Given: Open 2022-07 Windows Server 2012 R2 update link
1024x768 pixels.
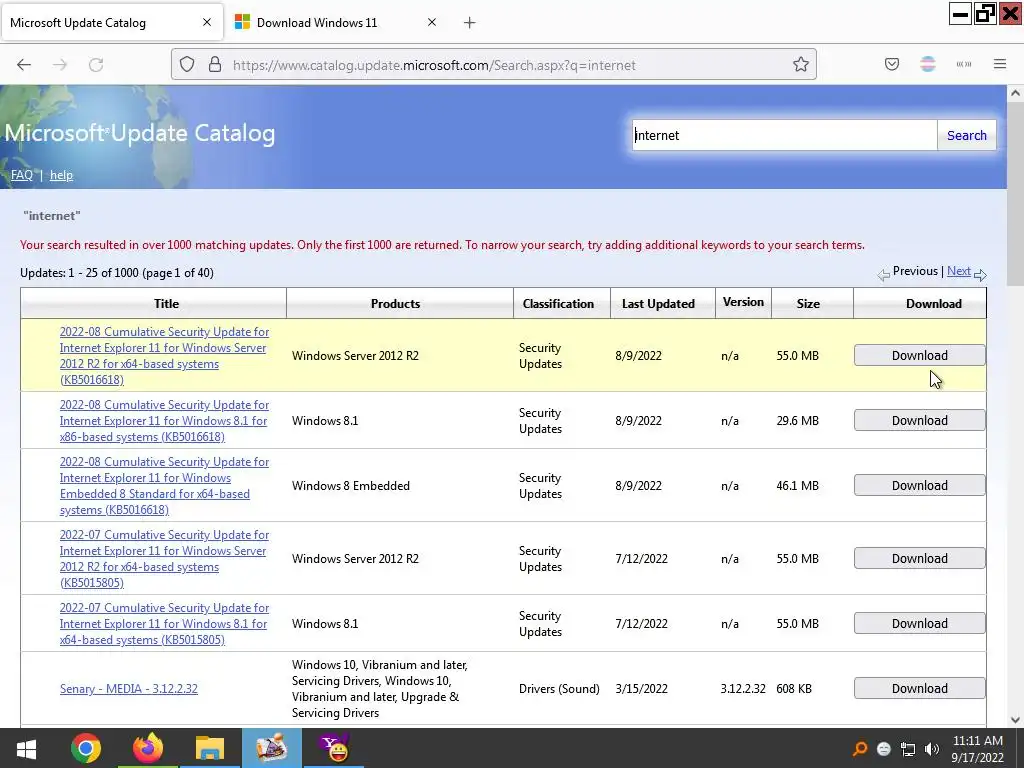Looking at the screenshot, I should (x=165, y=559).
